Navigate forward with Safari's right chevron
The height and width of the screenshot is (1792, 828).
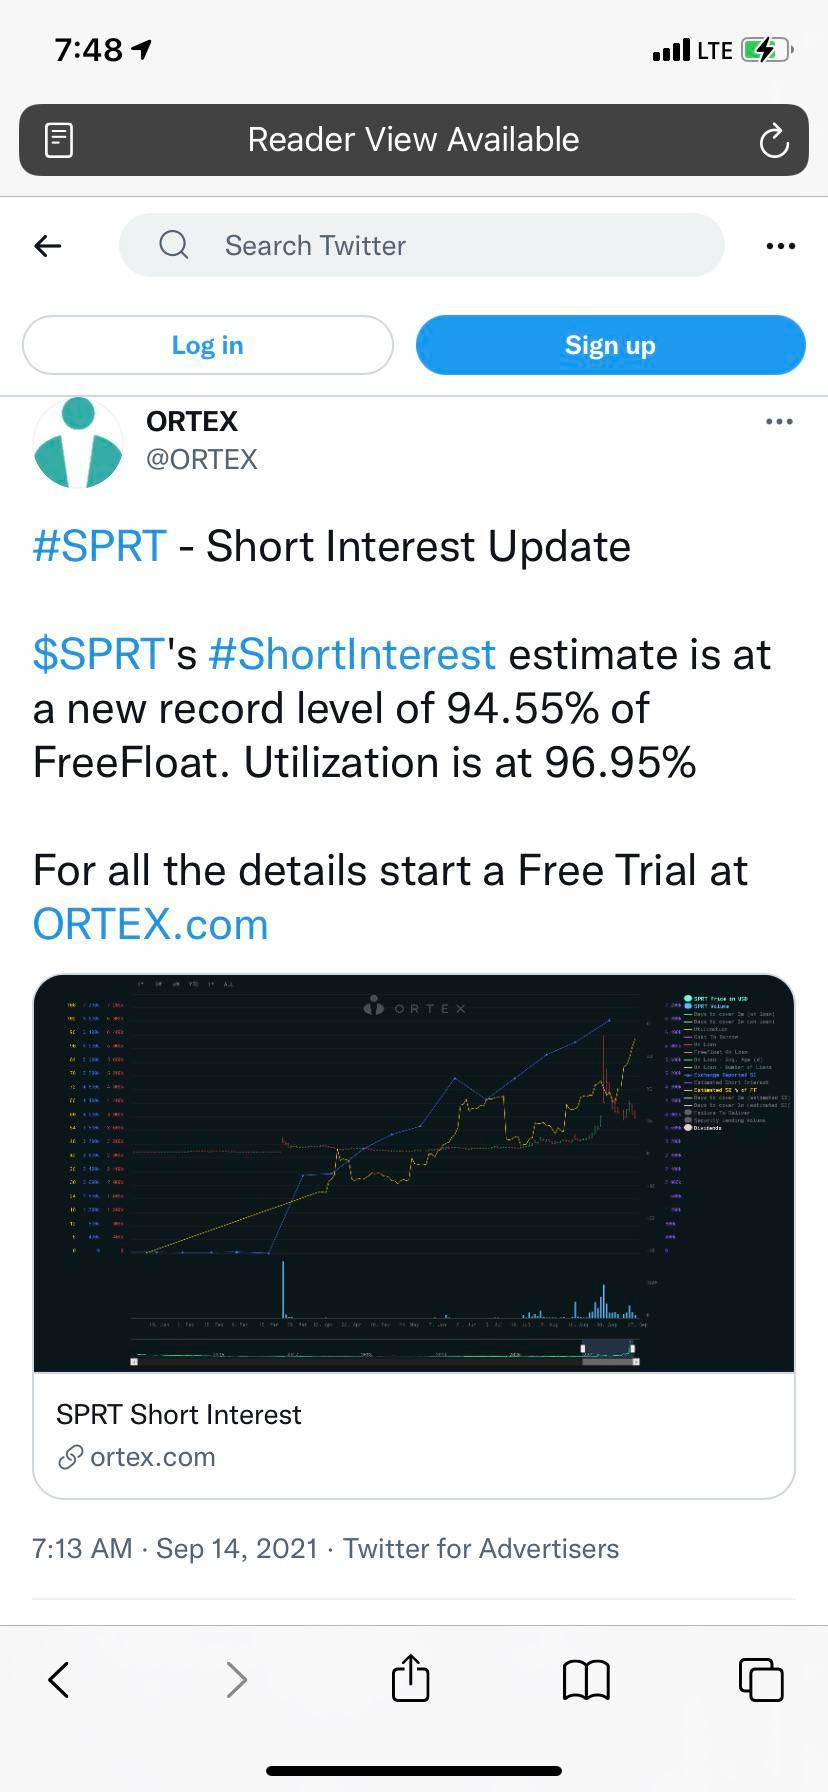pyautogui.click(x=235, y=1680)
